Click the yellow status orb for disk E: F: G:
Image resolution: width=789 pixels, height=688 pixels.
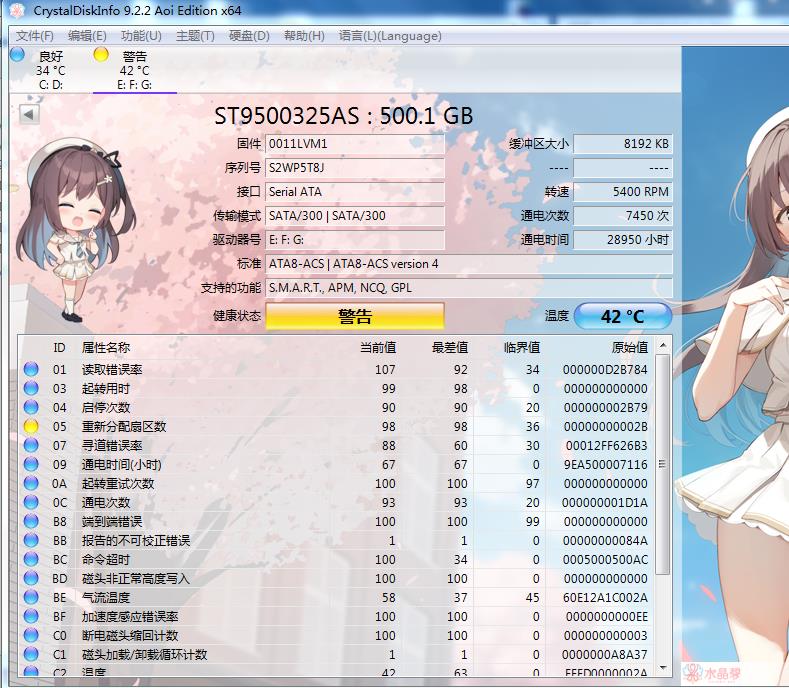(x=101, y=54)
